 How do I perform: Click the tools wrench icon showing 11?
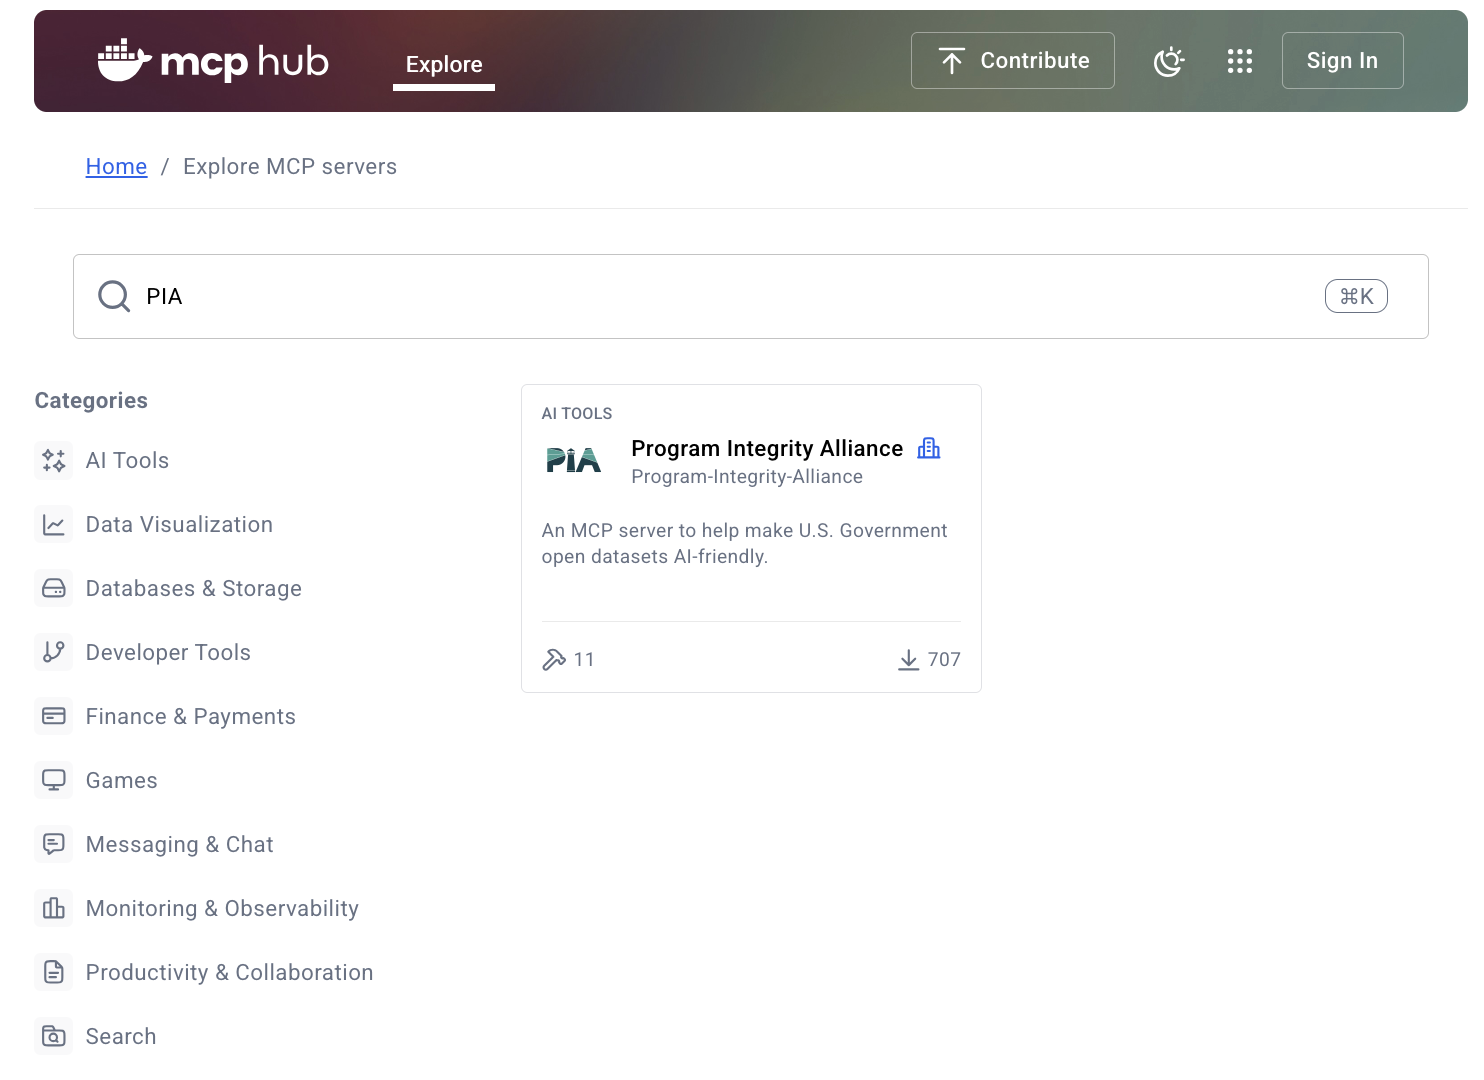coord(554,659)
